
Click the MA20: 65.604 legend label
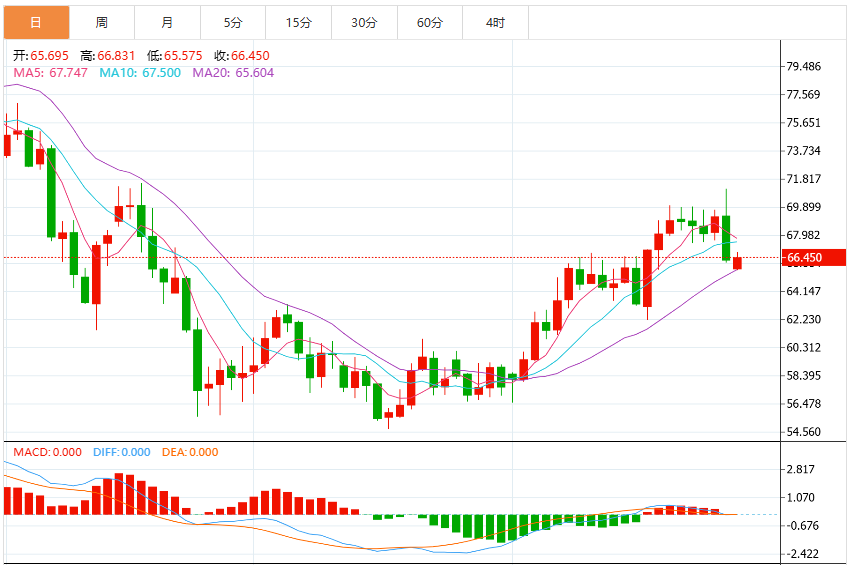[x=233, y=73]
